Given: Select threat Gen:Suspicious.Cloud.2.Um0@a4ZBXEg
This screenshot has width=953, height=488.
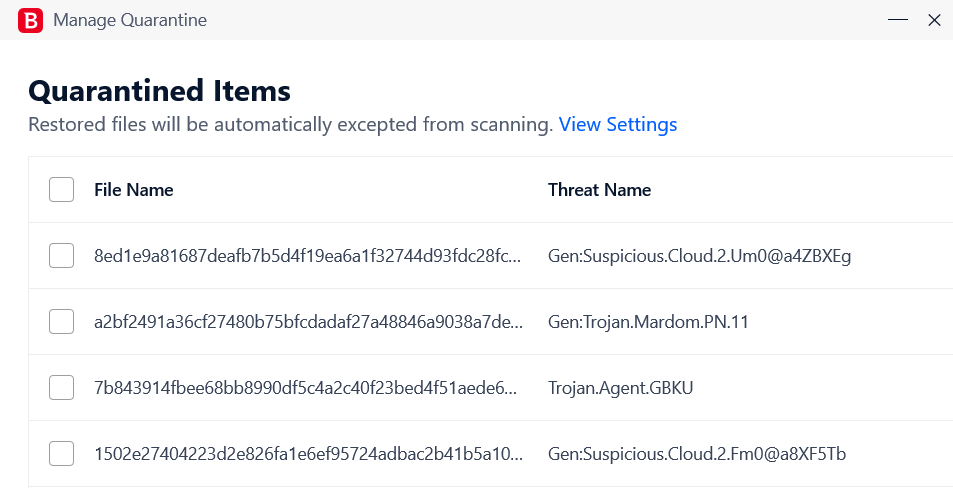Looking at the screenshot, I should tap(700, 256).
